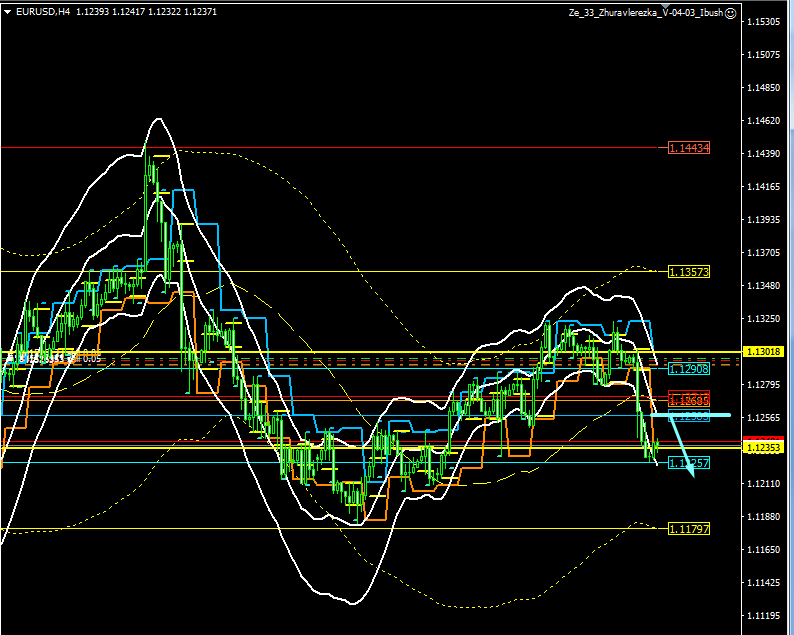This screenshot has height=635, width=794.
Task: Click the low price value 1.12322
Action: (165, 12)
